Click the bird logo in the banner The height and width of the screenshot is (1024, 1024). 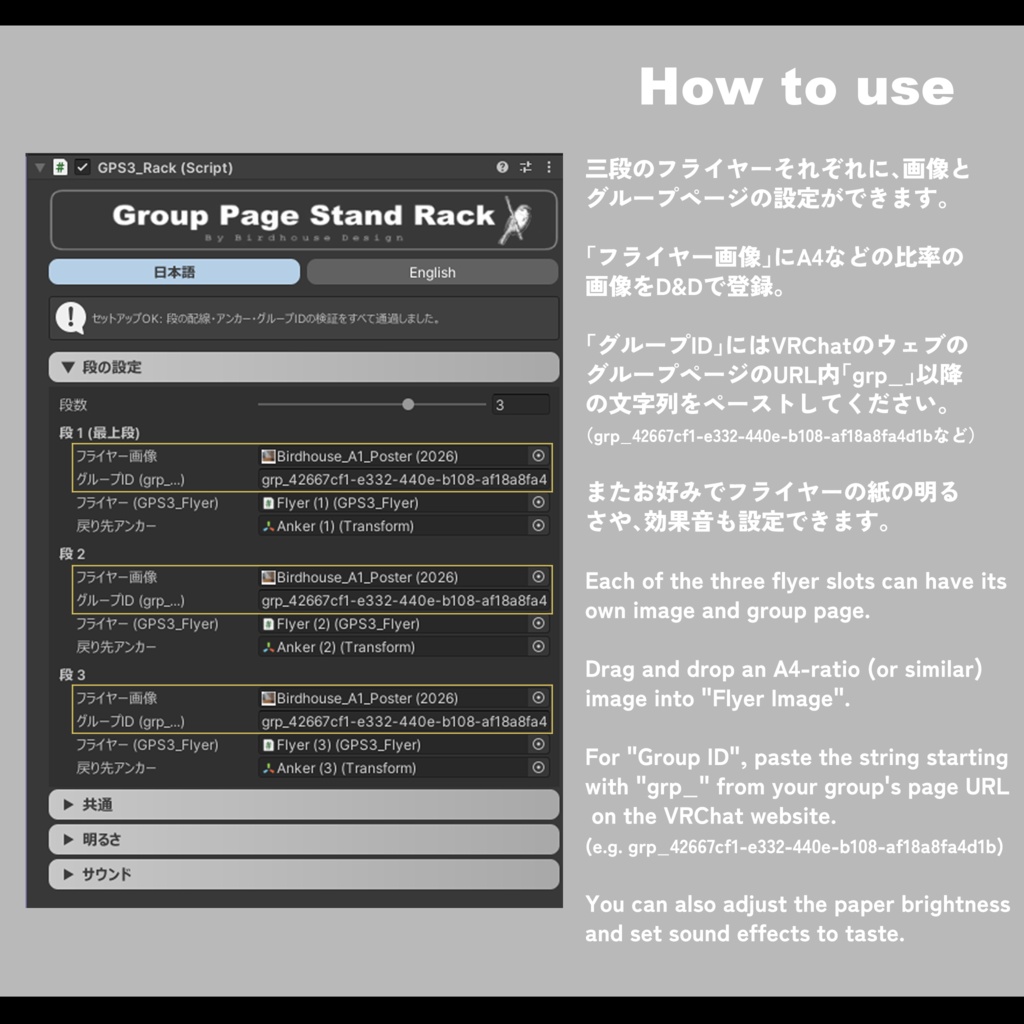[518, 219]
